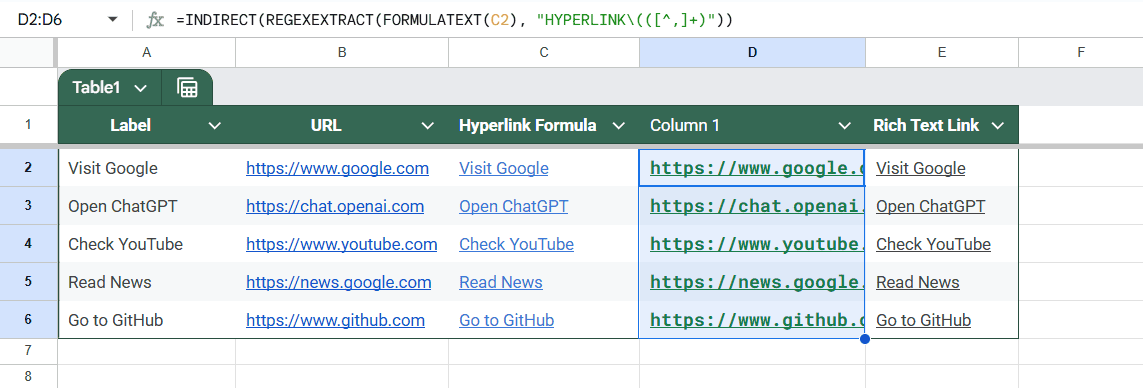Open the URL column header dropdown
Screen dimensions: 1143x388
click(428, 125)
